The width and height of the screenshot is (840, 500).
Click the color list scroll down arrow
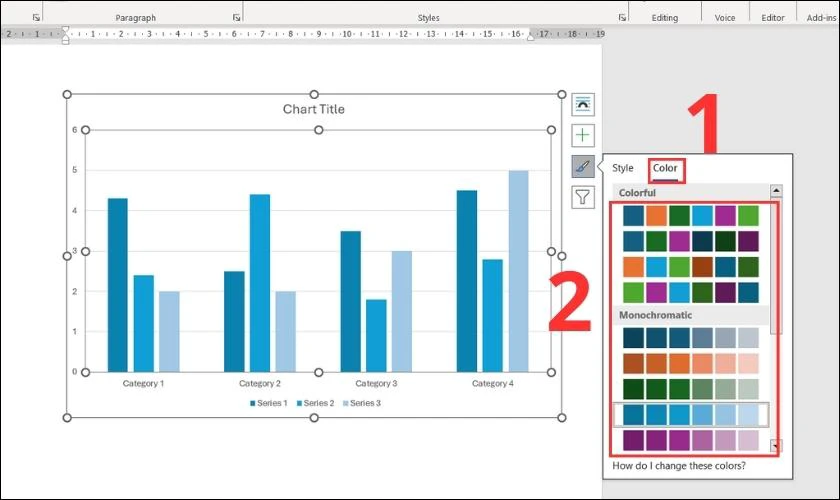[776, 445]
